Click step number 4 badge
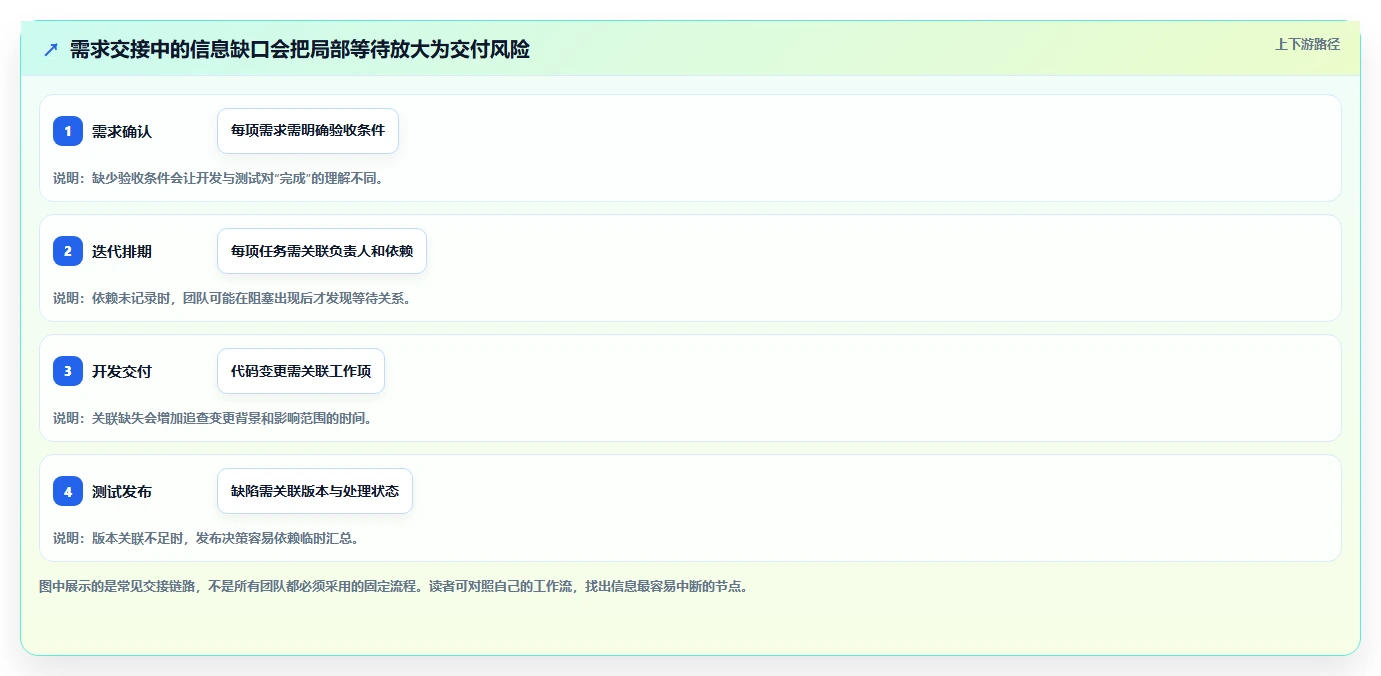This screenshot has width=1381, height=676. 68,491
